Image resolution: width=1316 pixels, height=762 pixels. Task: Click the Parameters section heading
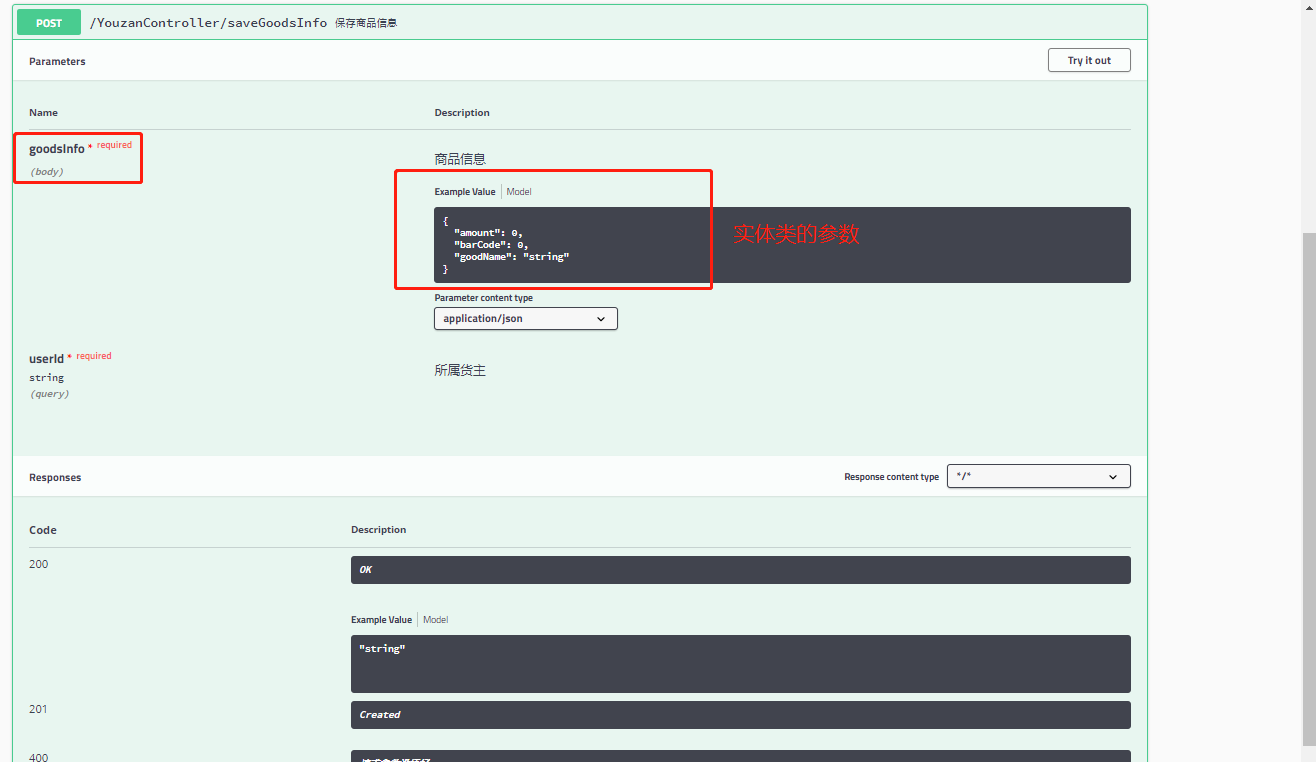57,61
